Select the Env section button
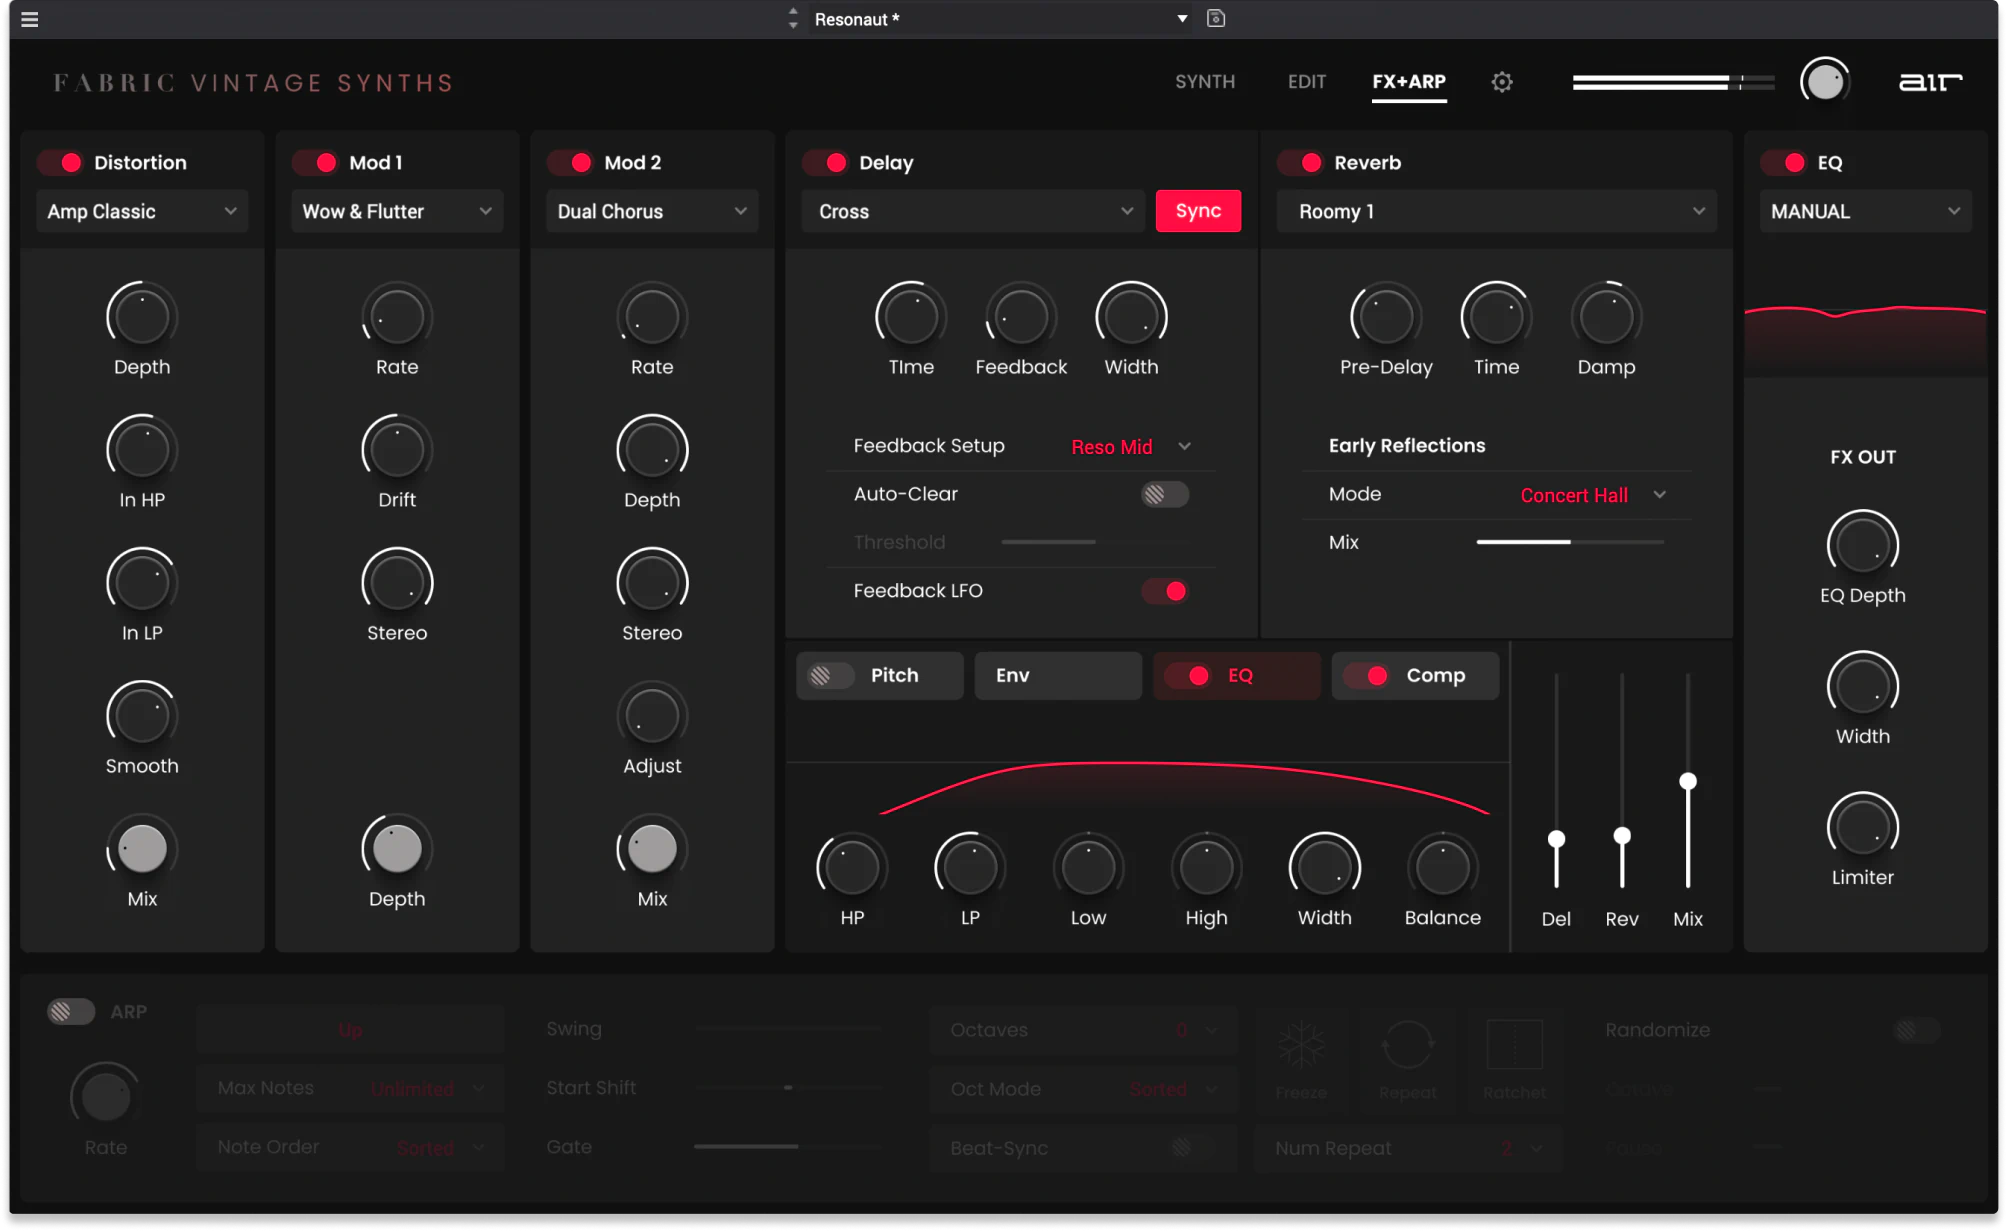This screenshot has height=1231, width=2007. [x=1057, y=675]
